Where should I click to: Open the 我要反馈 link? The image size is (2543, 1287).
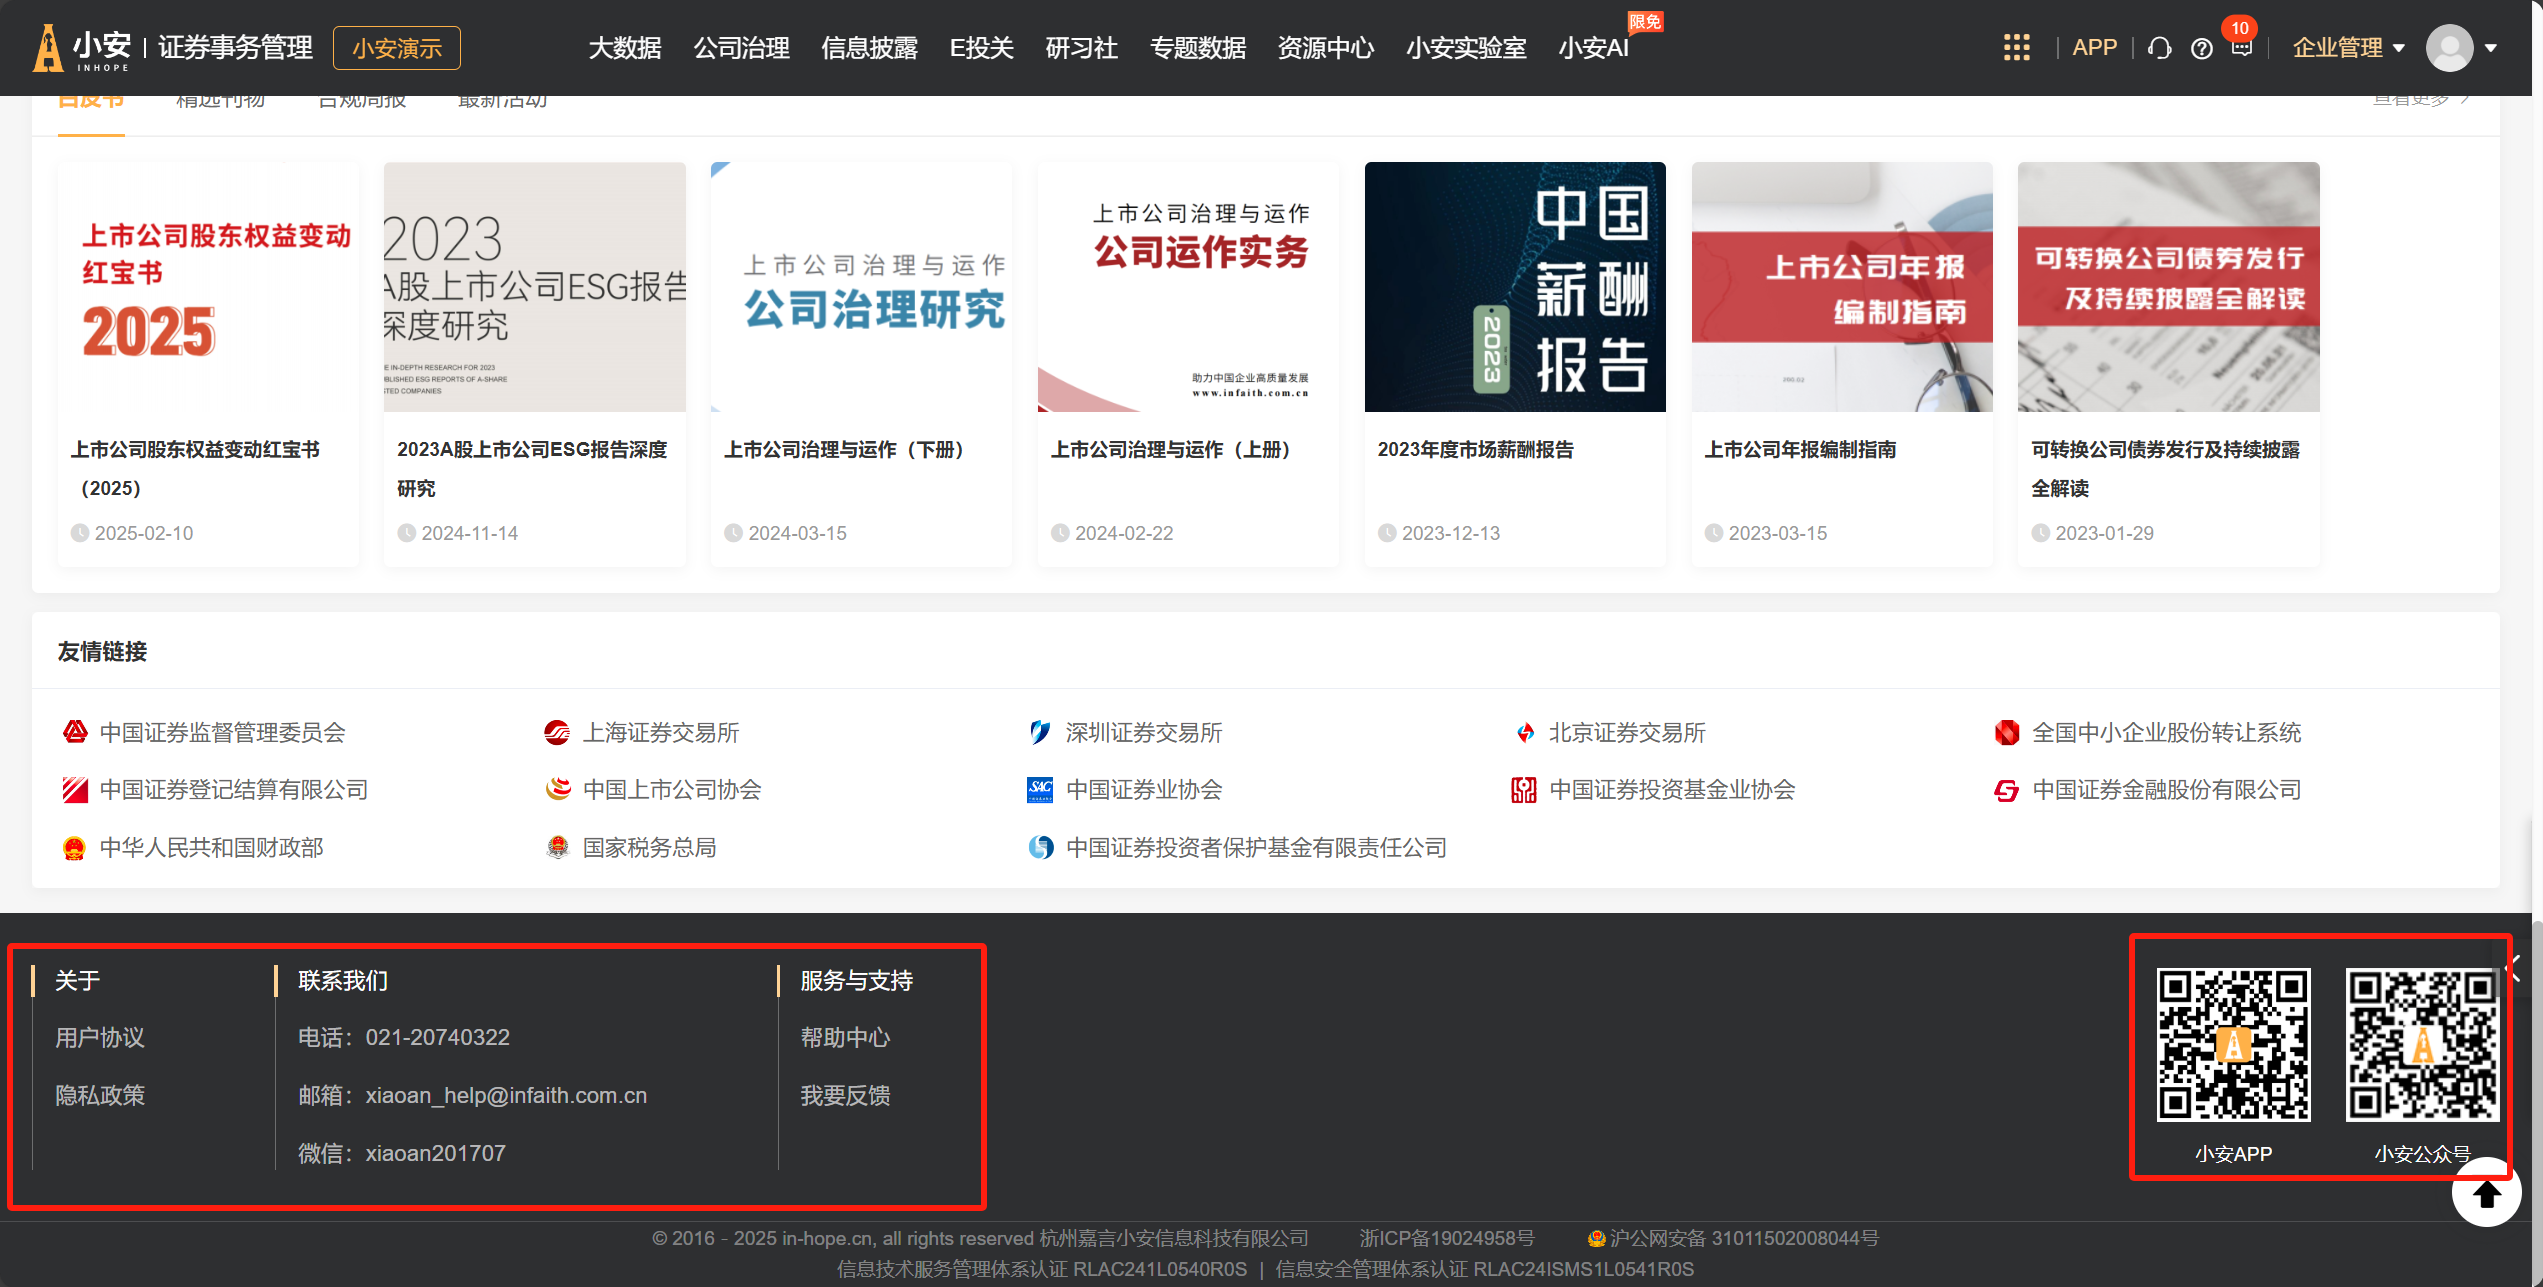pos(845,1096)
